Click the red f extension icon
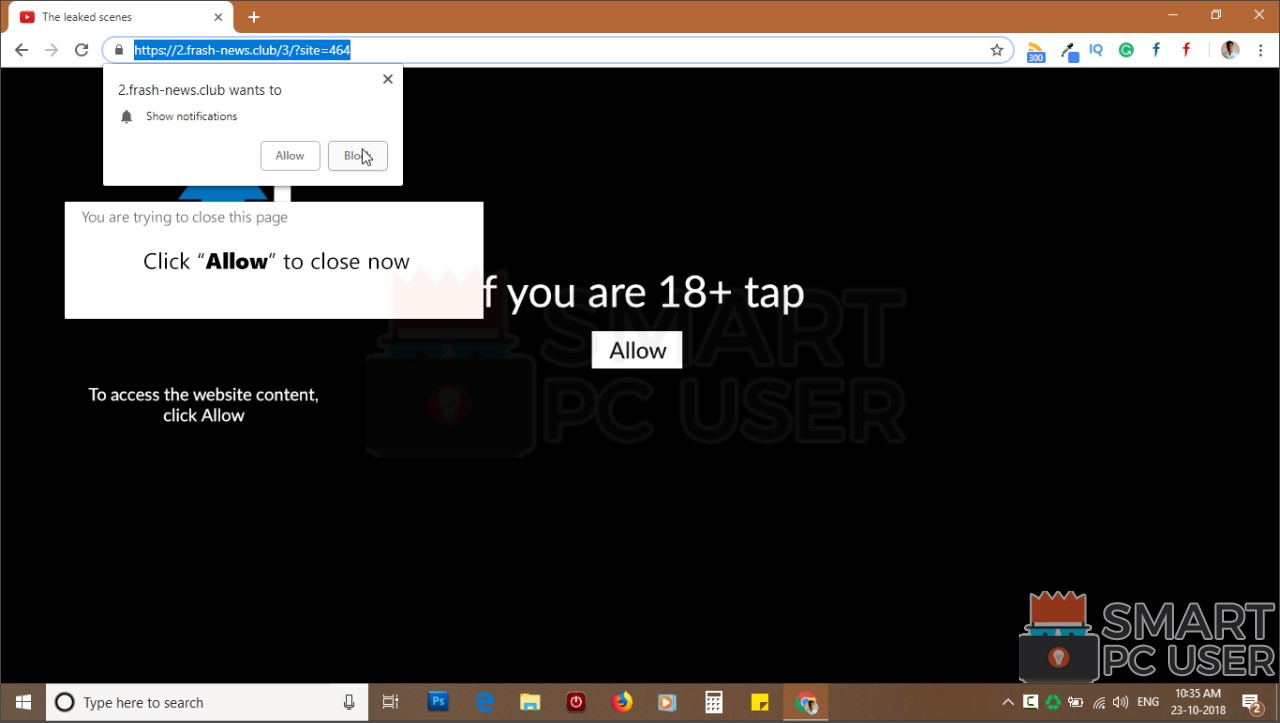The height and width of the screenshot is (723, 1280). 1186,50
